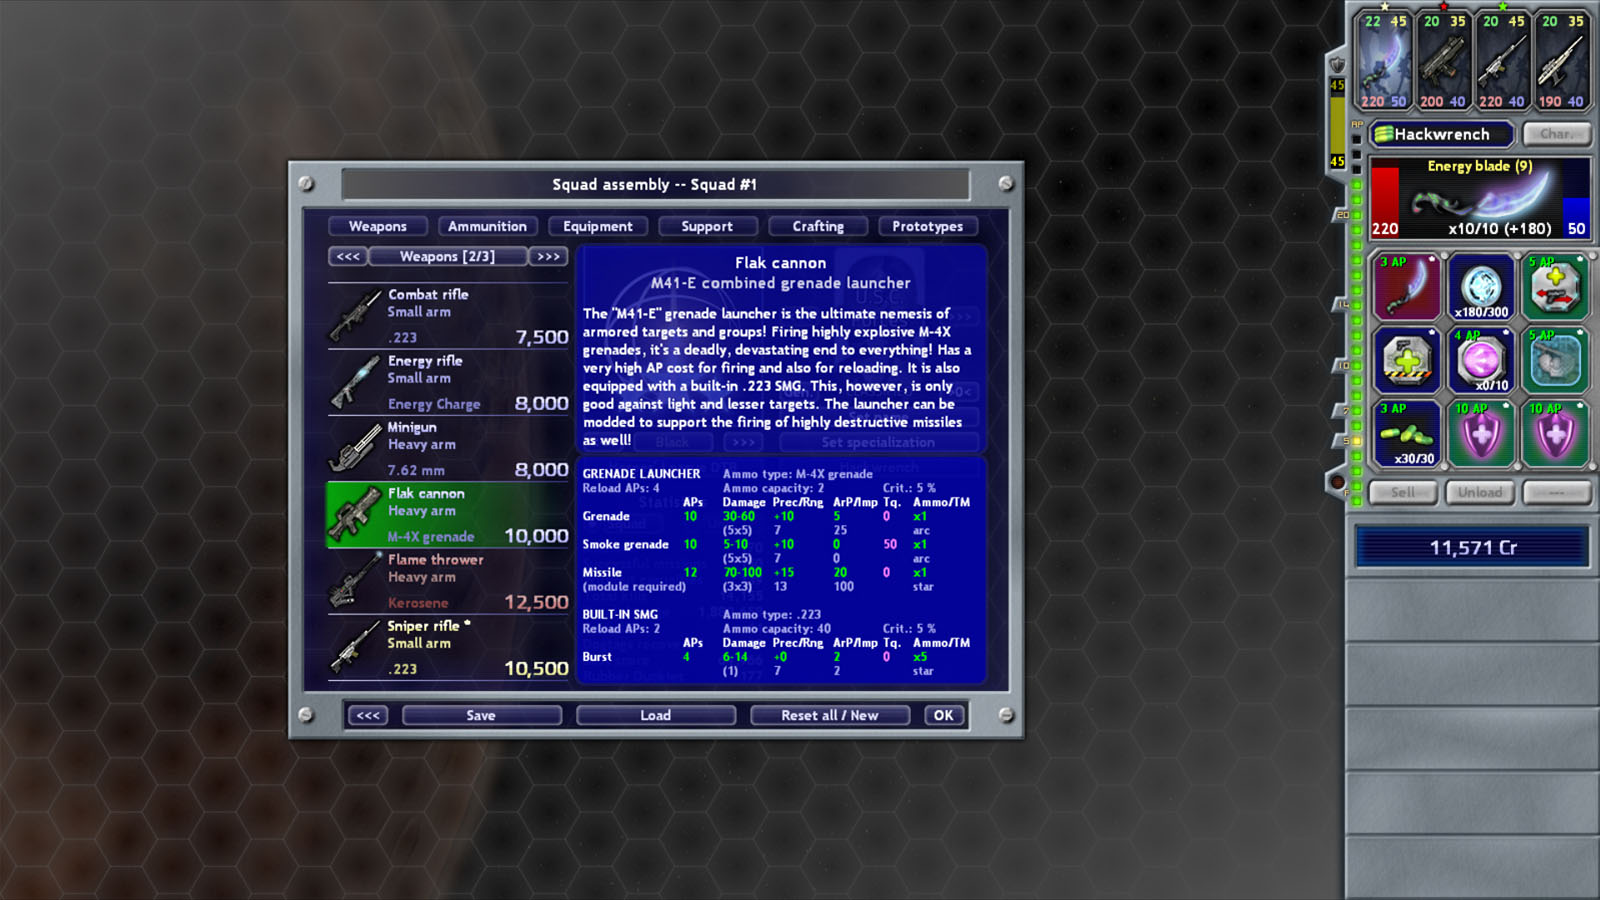
Task: Go back with the <<< weapons list arrow
Action: click(x=347, y=256)
